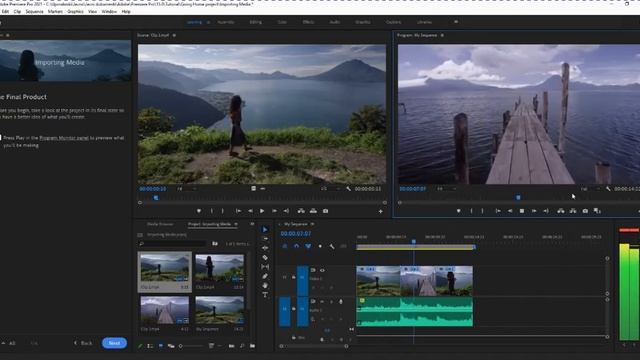Click Insert button in Source Monitor

coord(301,211)
